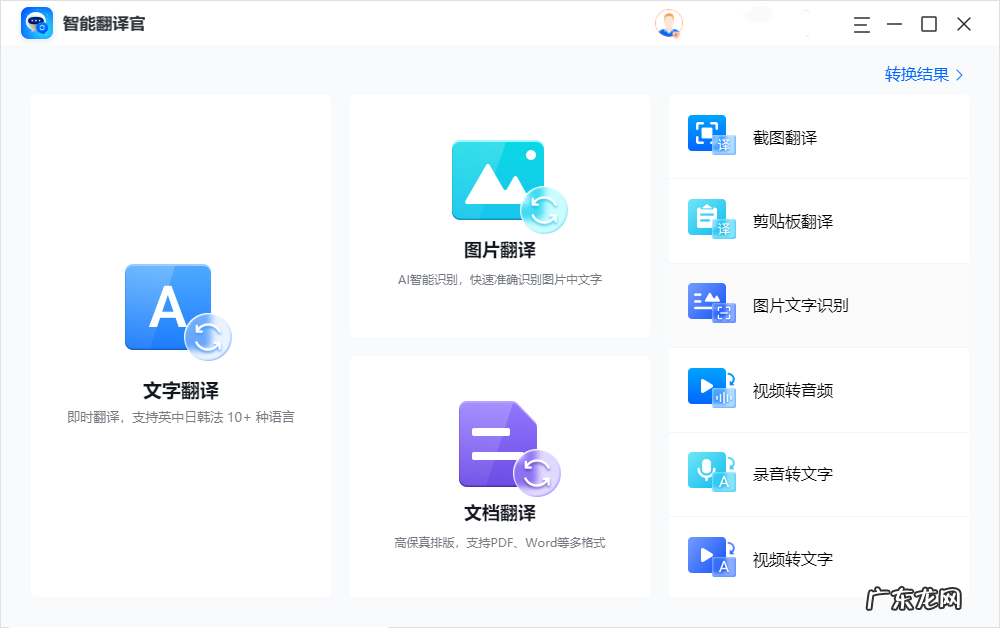Screen dimensions: 1000x628
Task: Expand the chevron next to 转换结果
Action: pyautogui.click(x=960, y=75)
